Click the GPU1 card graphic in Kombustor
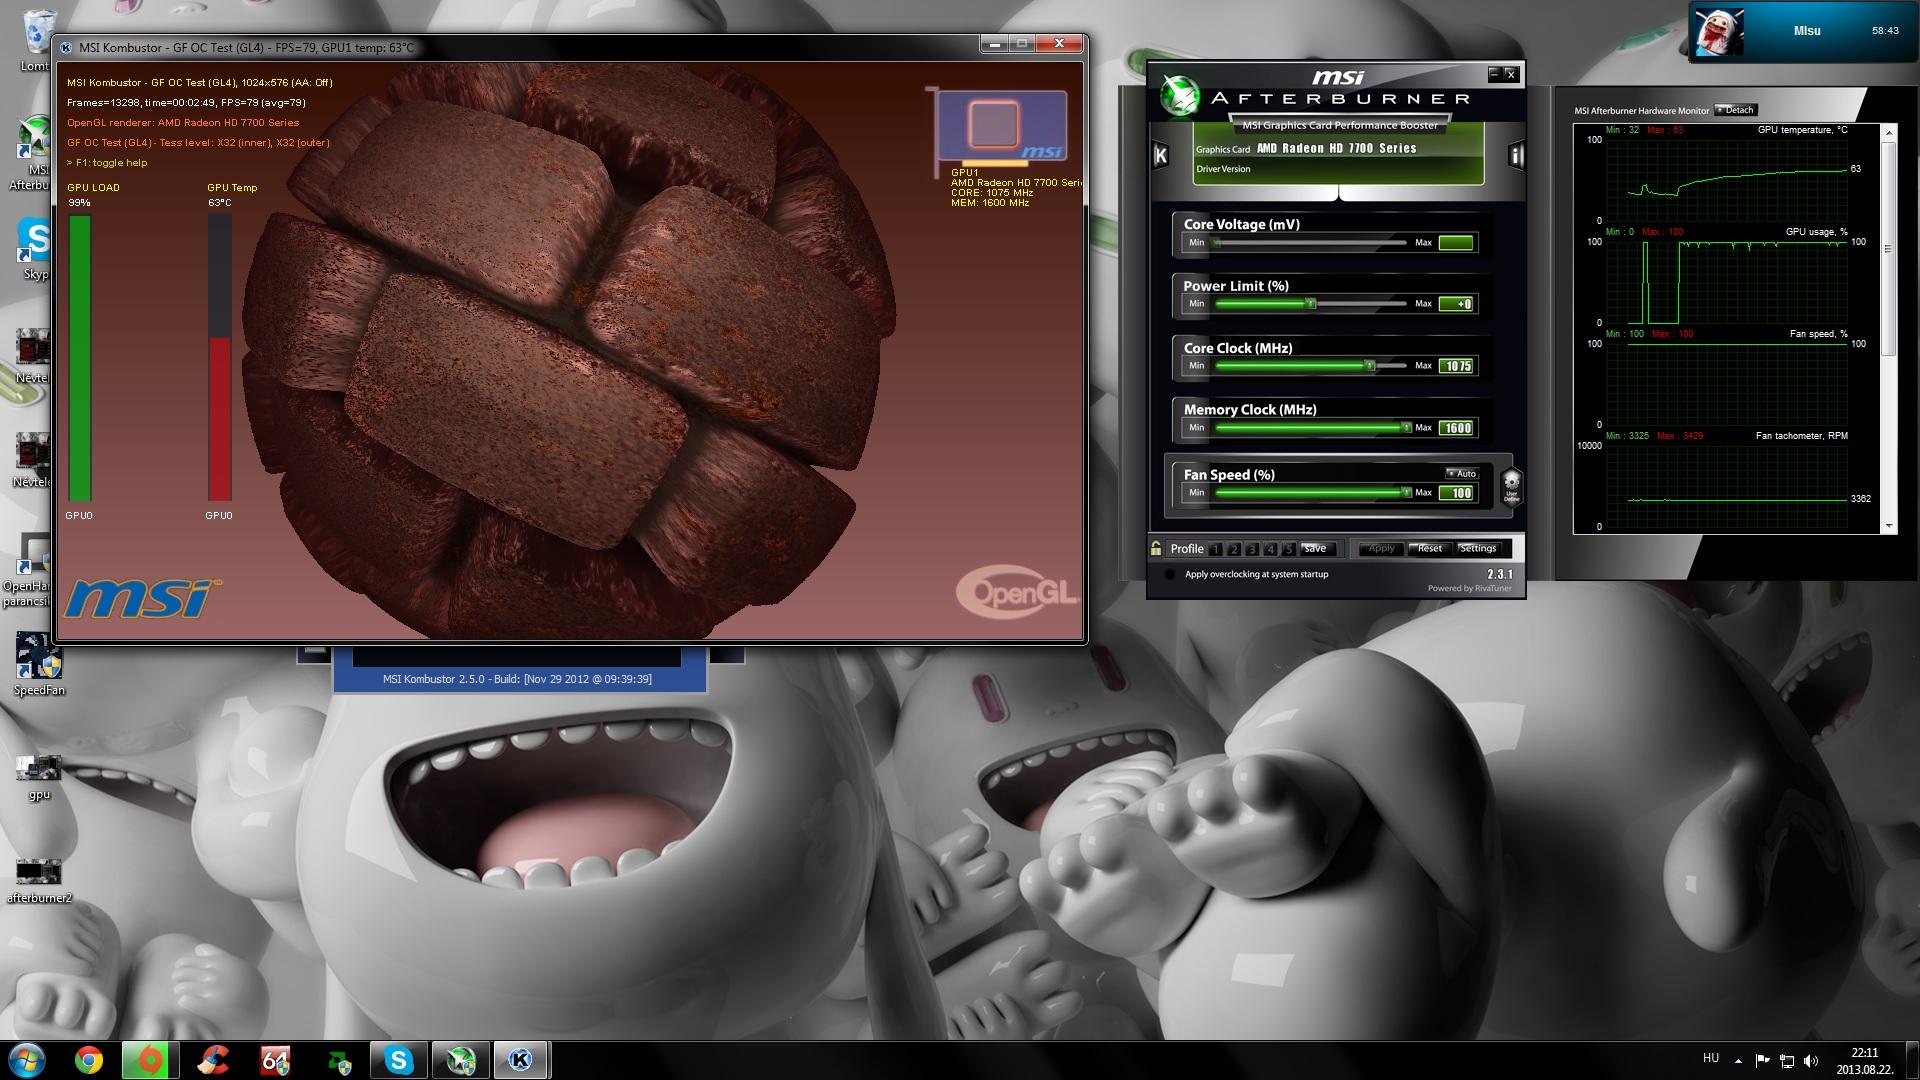This screenshot has height=1080, width=1920. [1002, 127]
